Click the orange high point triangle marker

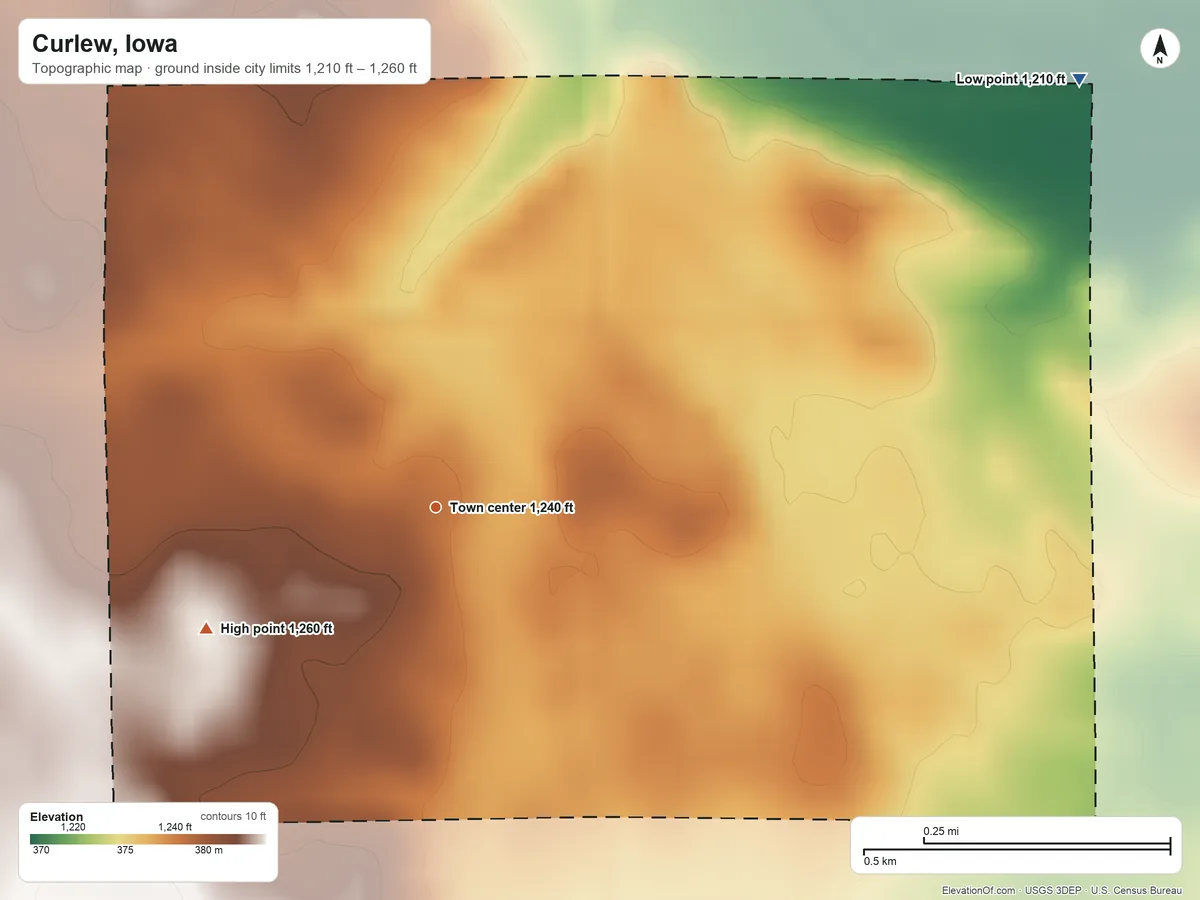tap(206, 628)
